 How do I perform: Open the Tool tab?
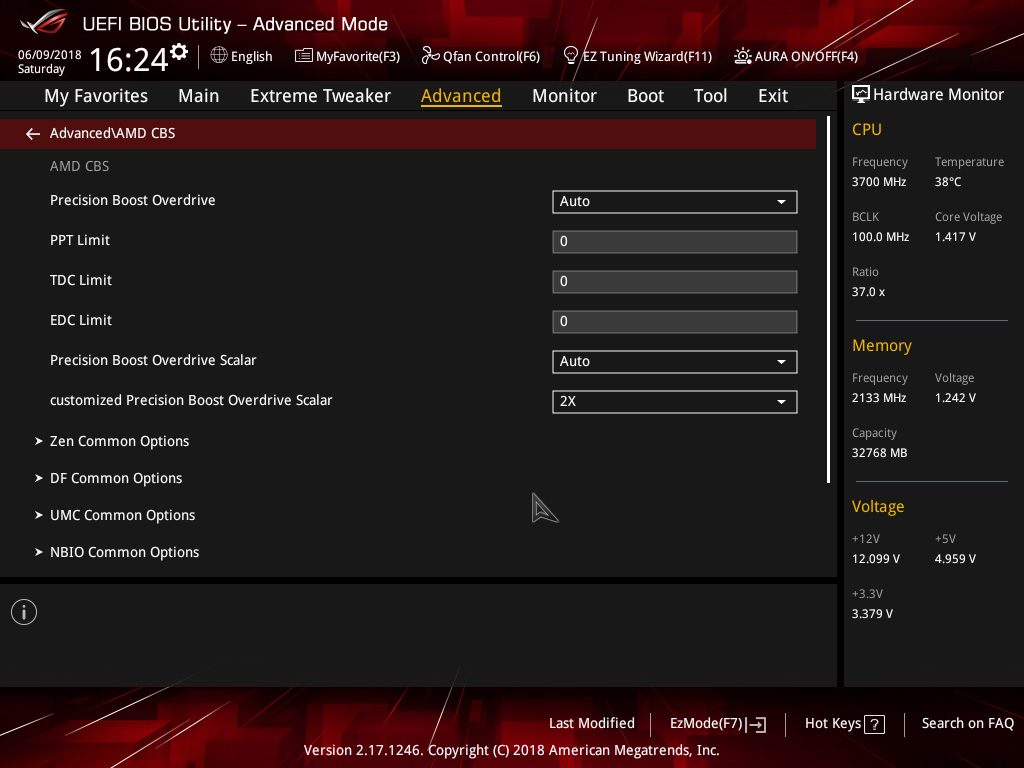point(710,96)
